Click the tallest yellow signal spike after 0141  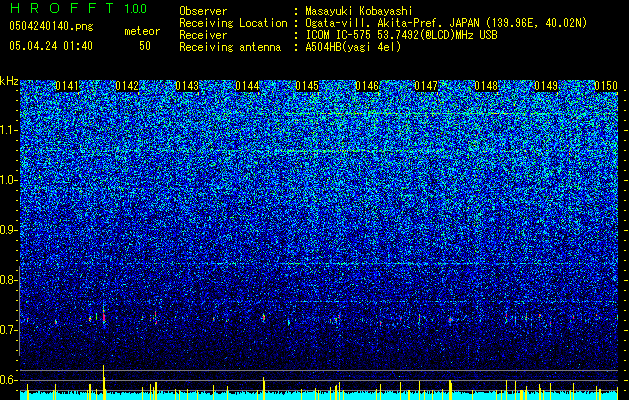pos(103,382)
